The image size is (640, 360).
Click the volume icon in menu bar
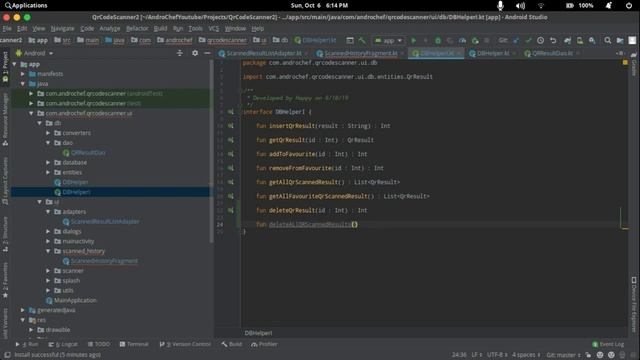pos(520,6)
